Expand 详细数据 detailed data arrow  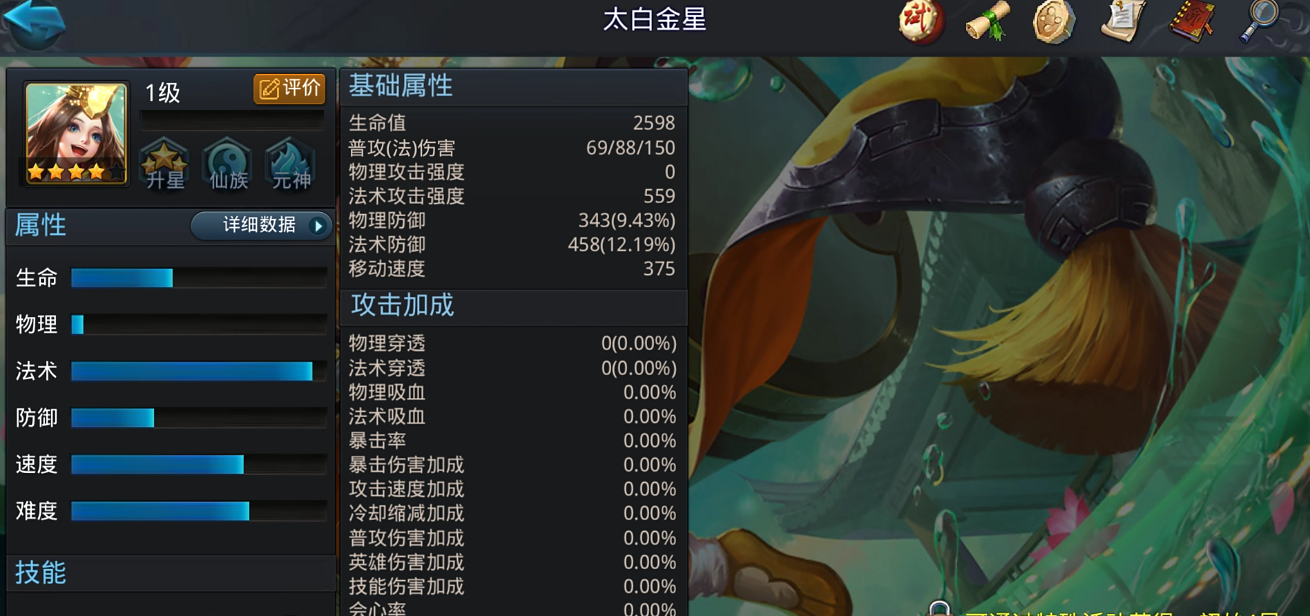click(x=261, y=226)
